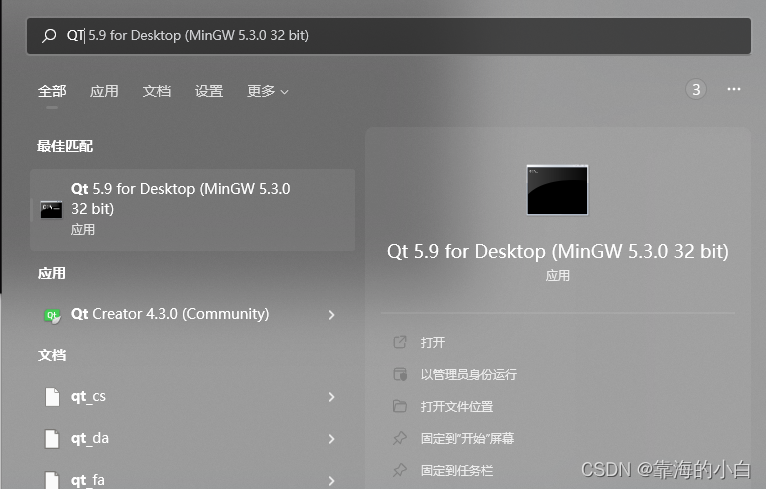766x489 pixels.
Task: Click the qt_cs document file icon
Action: coord(52,397)
